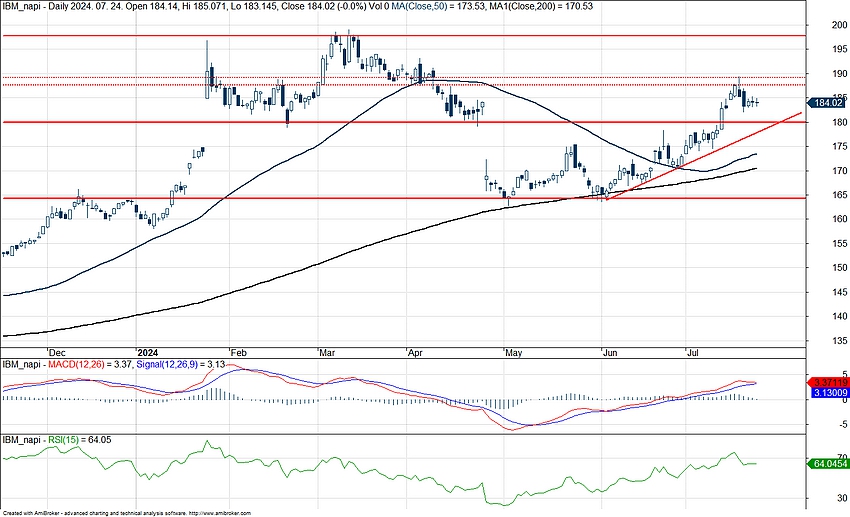Click the green 64.0454 RSI value tag
This screenshot has height=517, width=850.
pos(828,464)
